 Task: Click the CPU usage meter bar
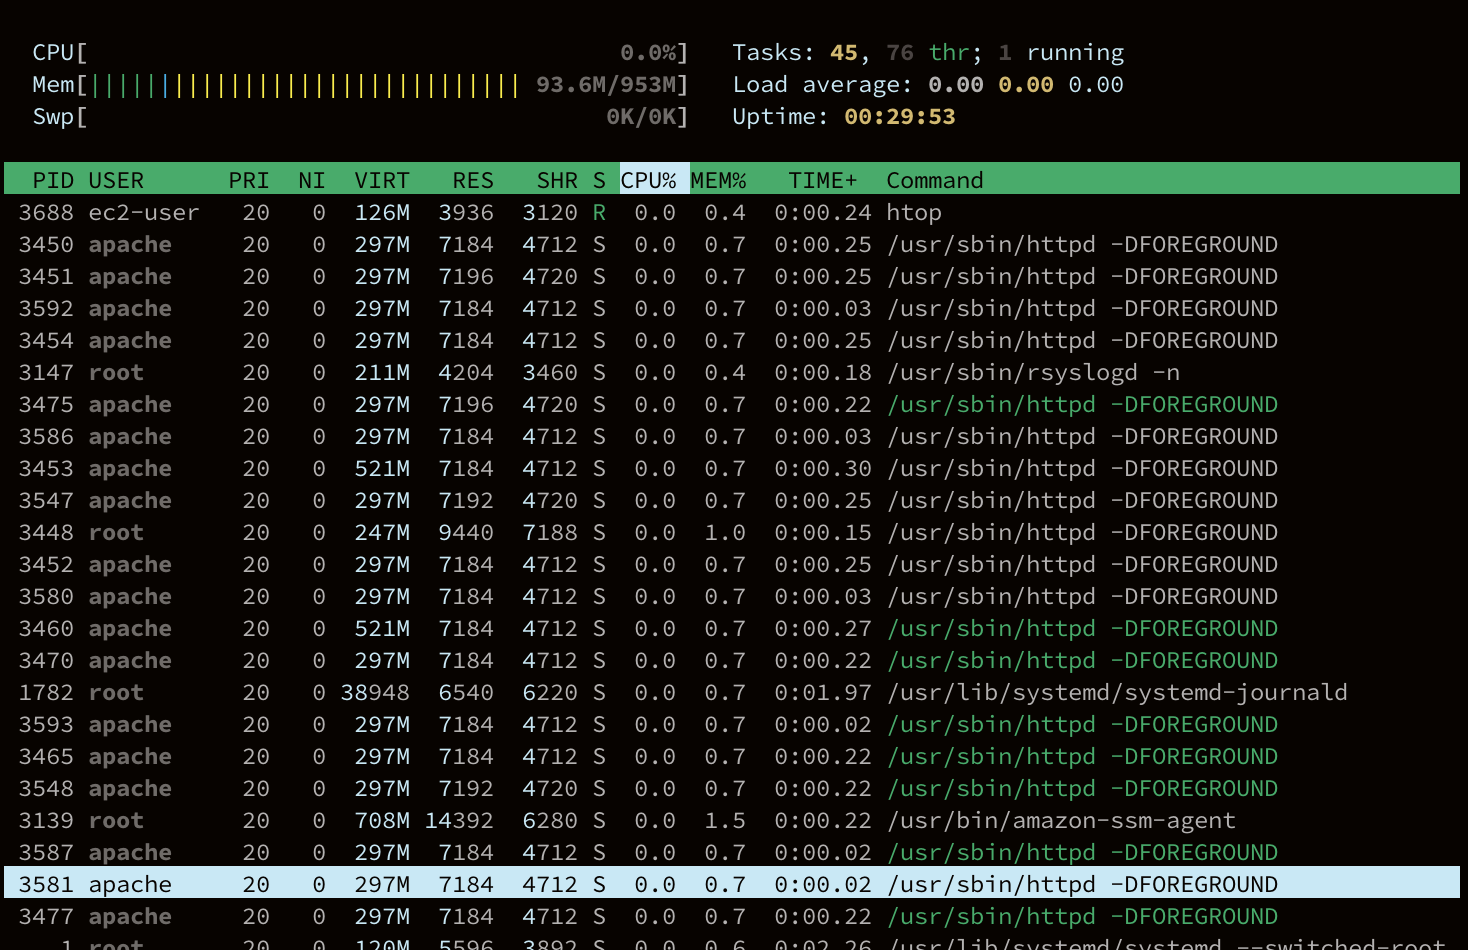coord(360,52)
